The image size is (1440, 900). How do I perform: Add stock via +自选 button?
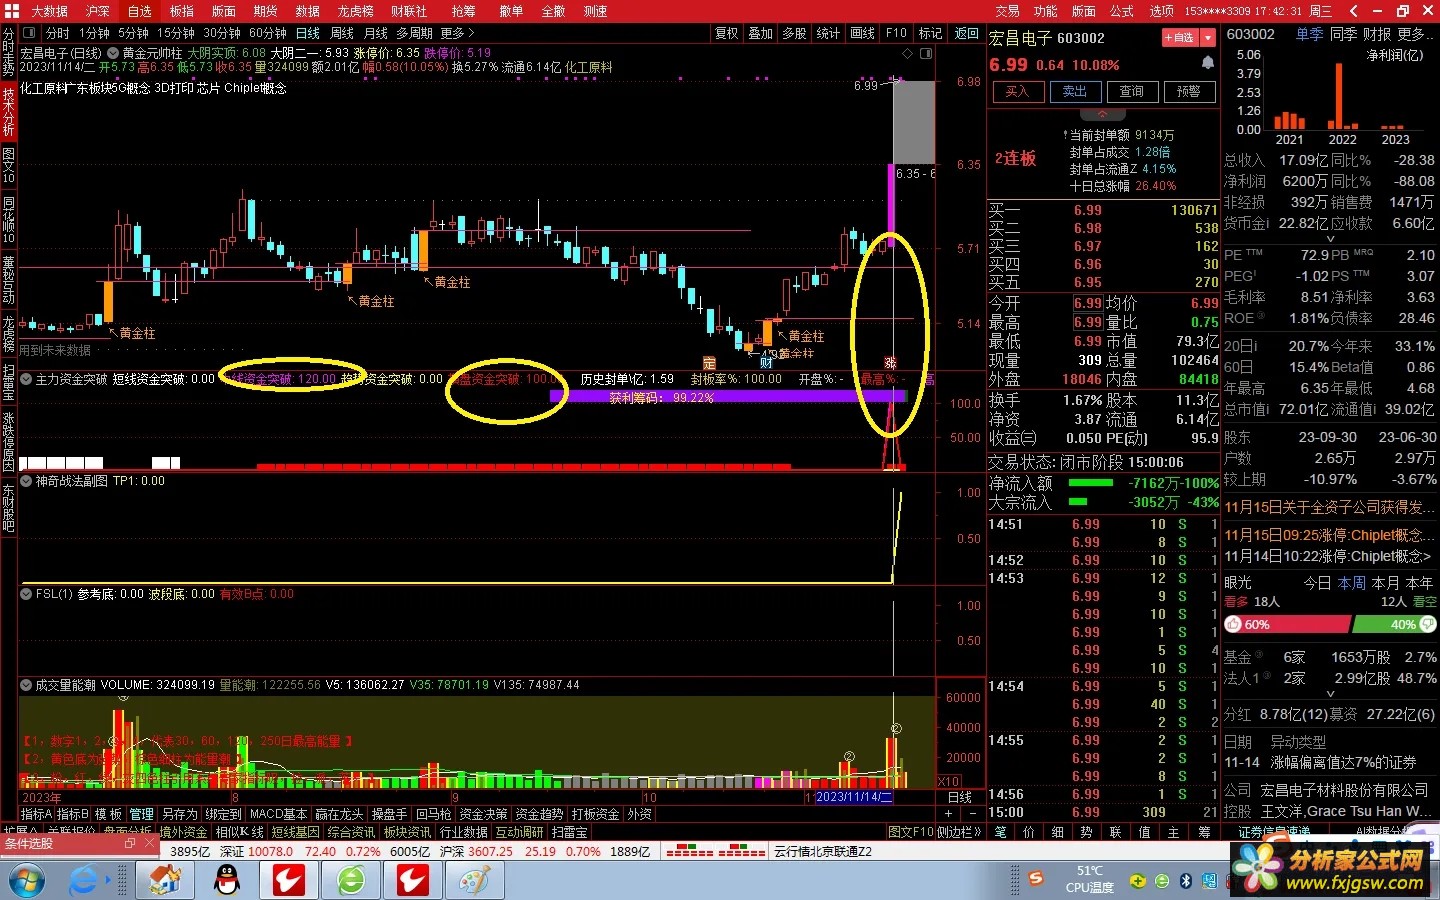tap(1181, 38)
